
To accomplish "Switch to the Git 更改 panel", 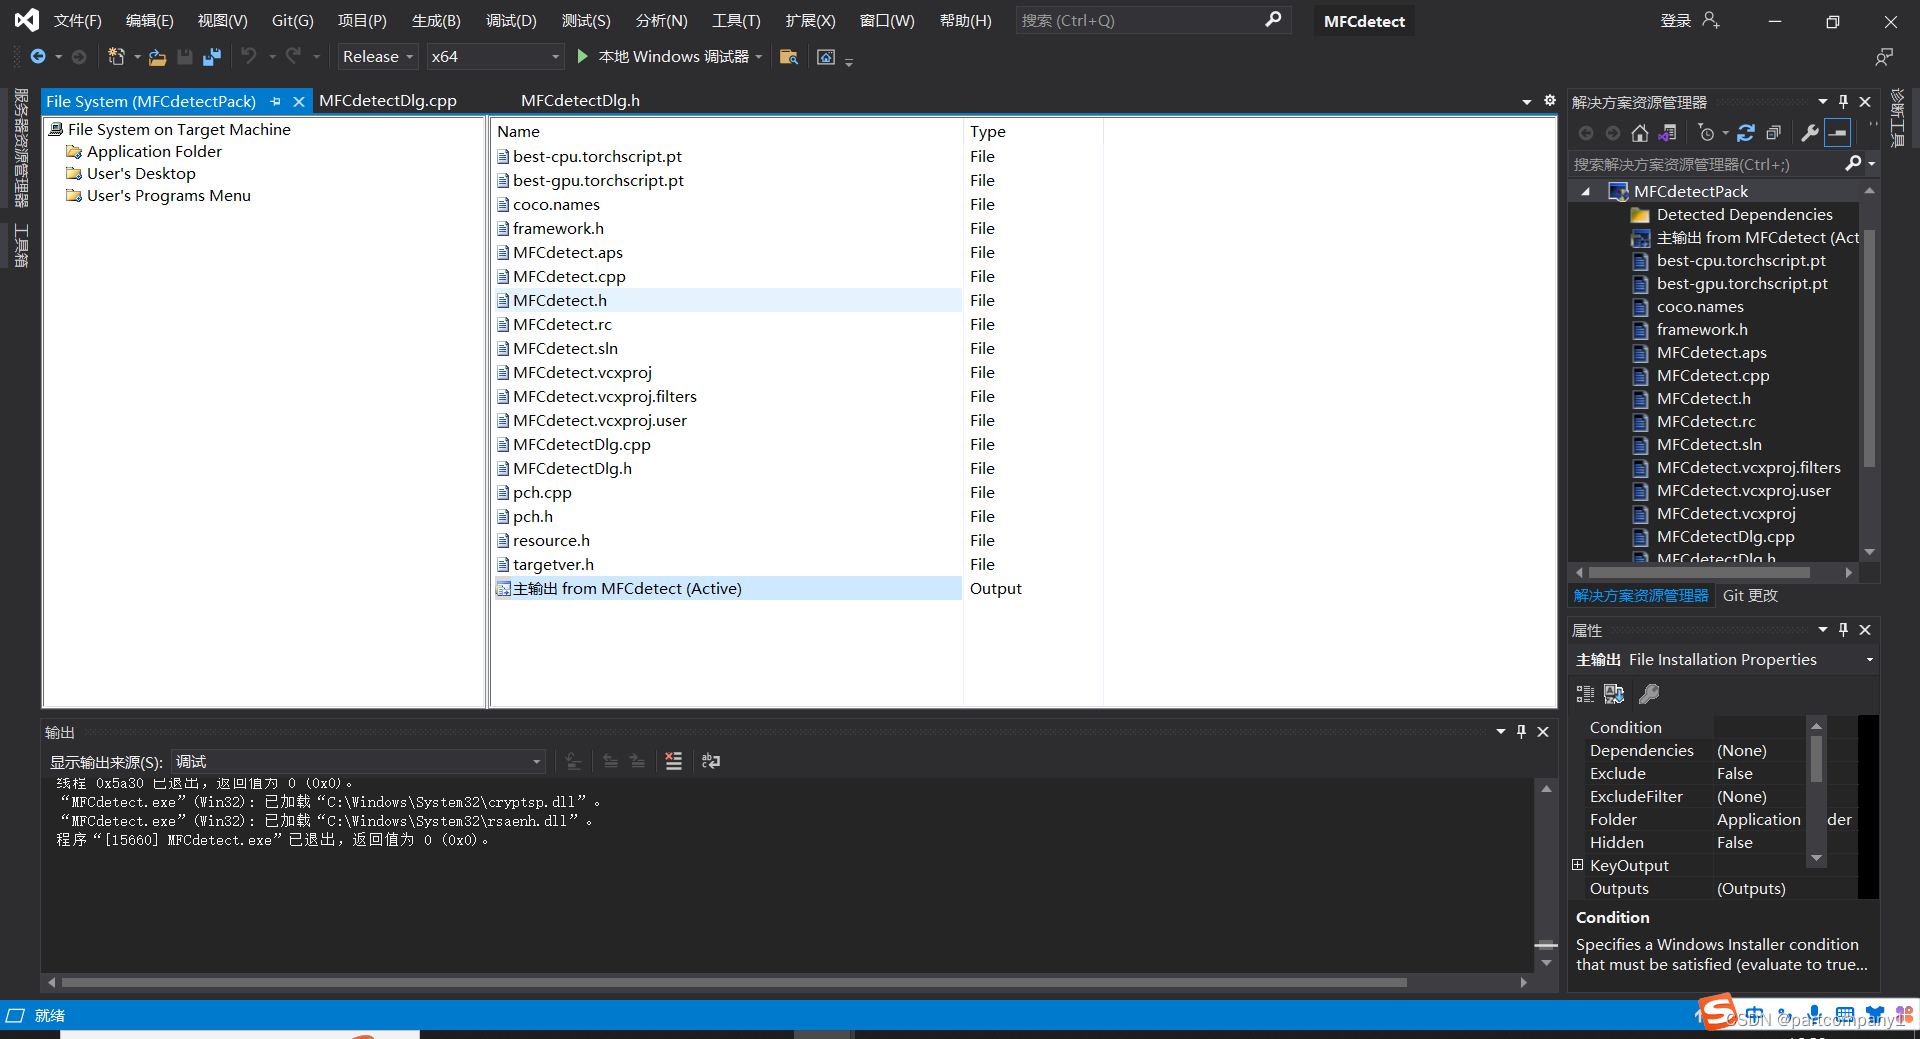I will point(1750,595).
